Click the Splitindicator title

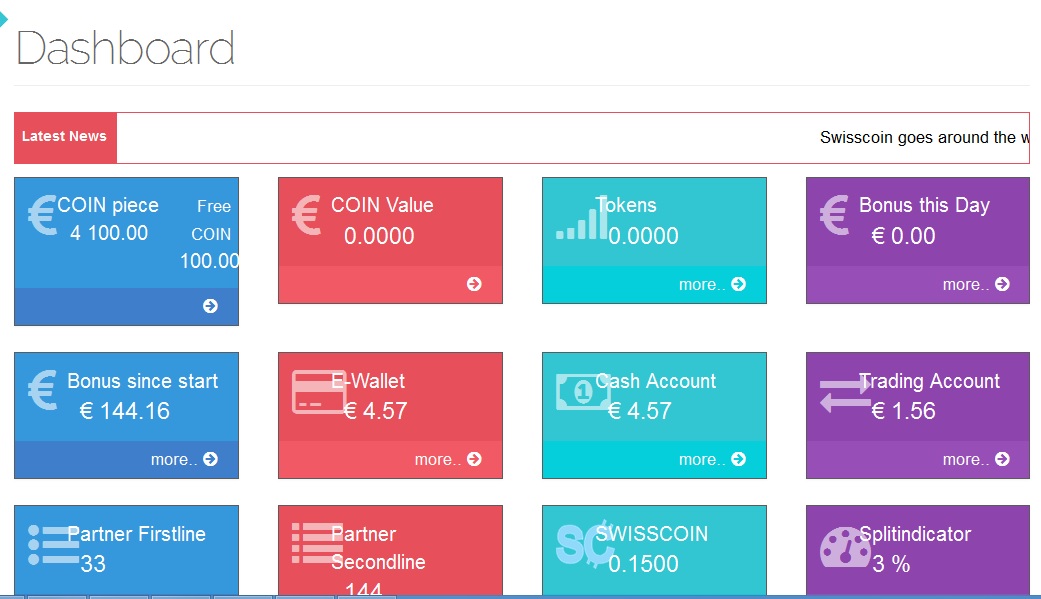[x=915, y=534]
